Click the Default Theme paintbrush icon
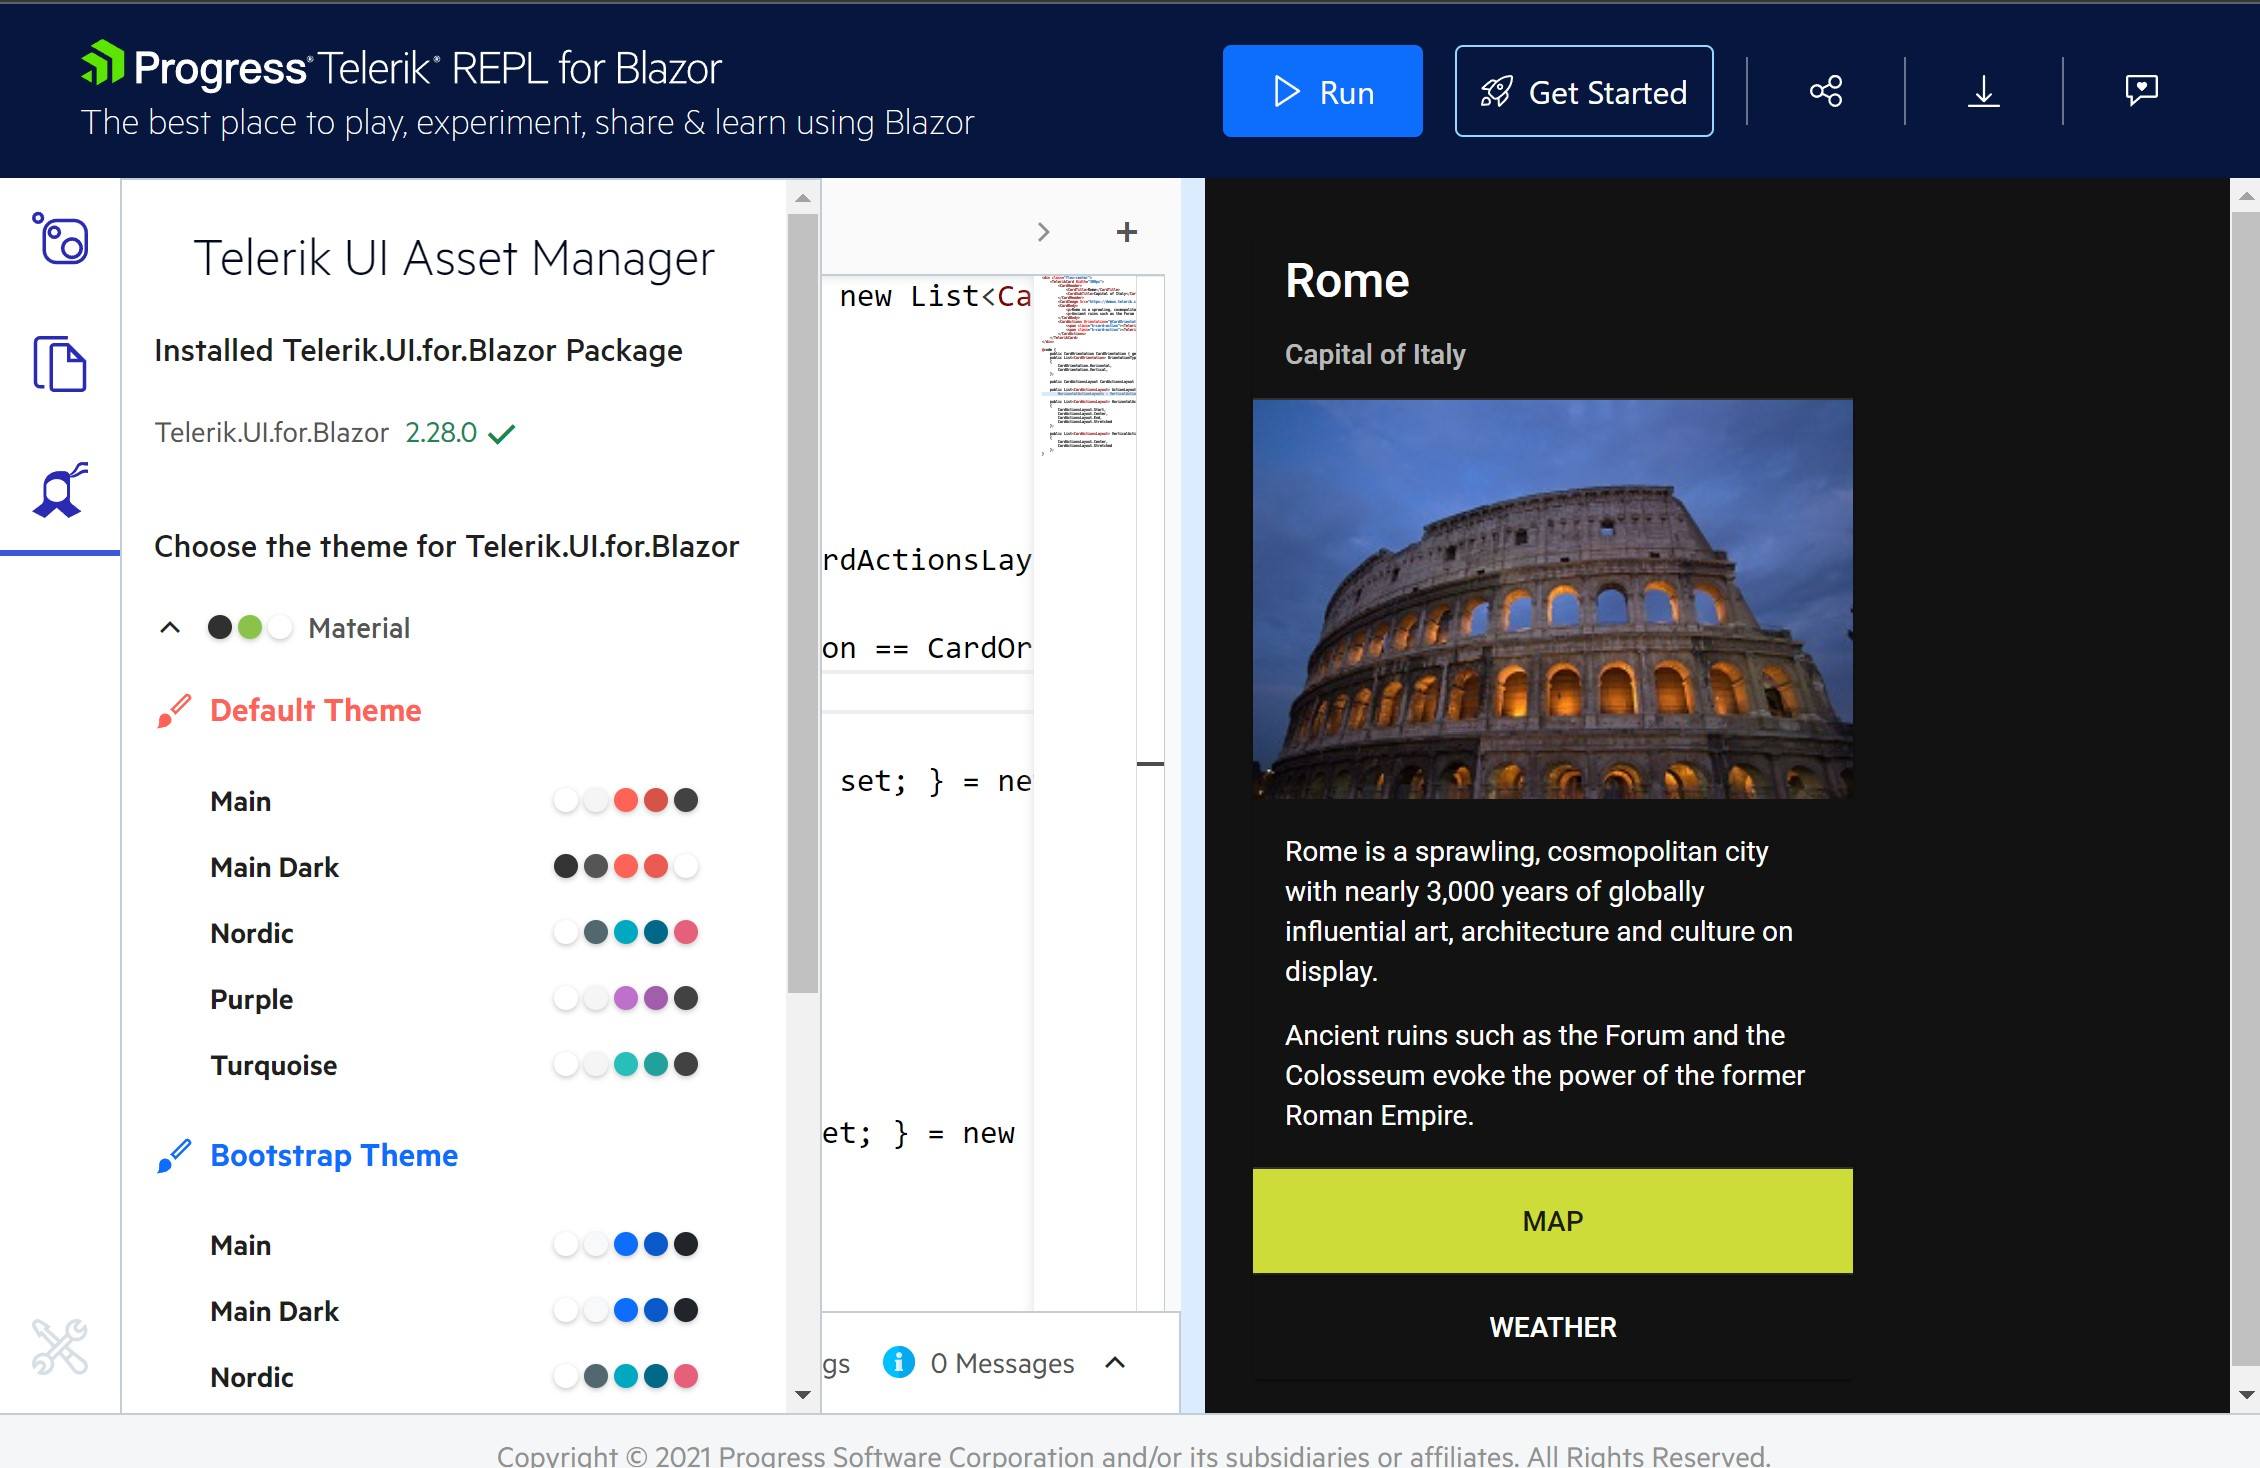 (x=174, y=711)
